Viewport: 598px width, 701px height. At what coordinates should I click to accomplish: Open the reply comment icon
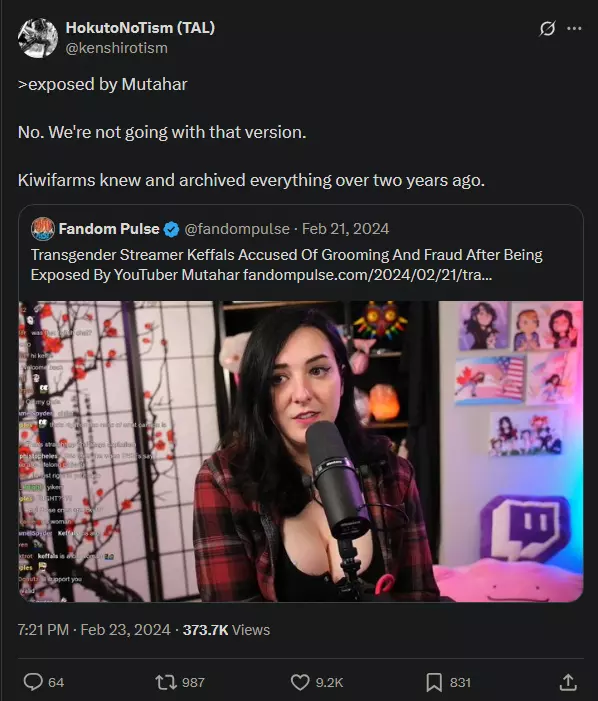coord(33,682)
